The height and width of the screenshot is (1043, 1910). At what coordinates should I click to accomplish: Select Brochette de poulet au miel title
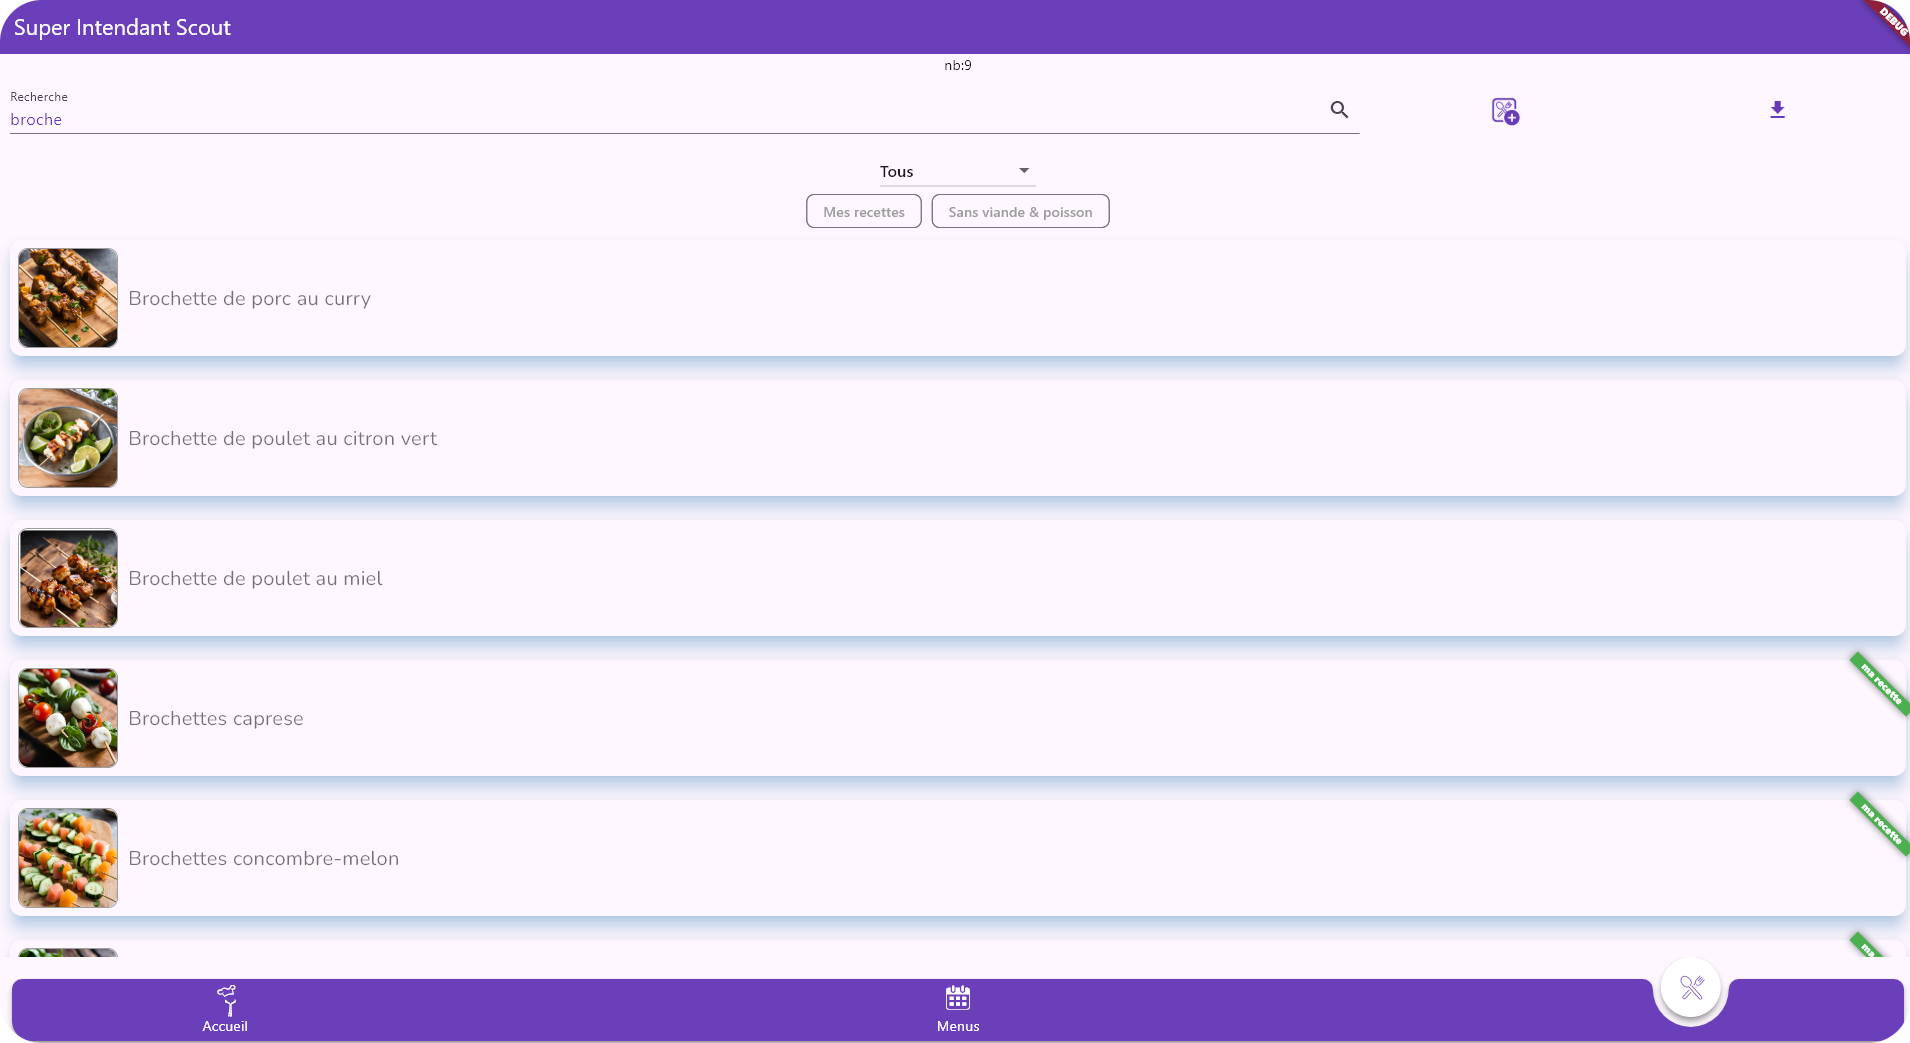255,579
